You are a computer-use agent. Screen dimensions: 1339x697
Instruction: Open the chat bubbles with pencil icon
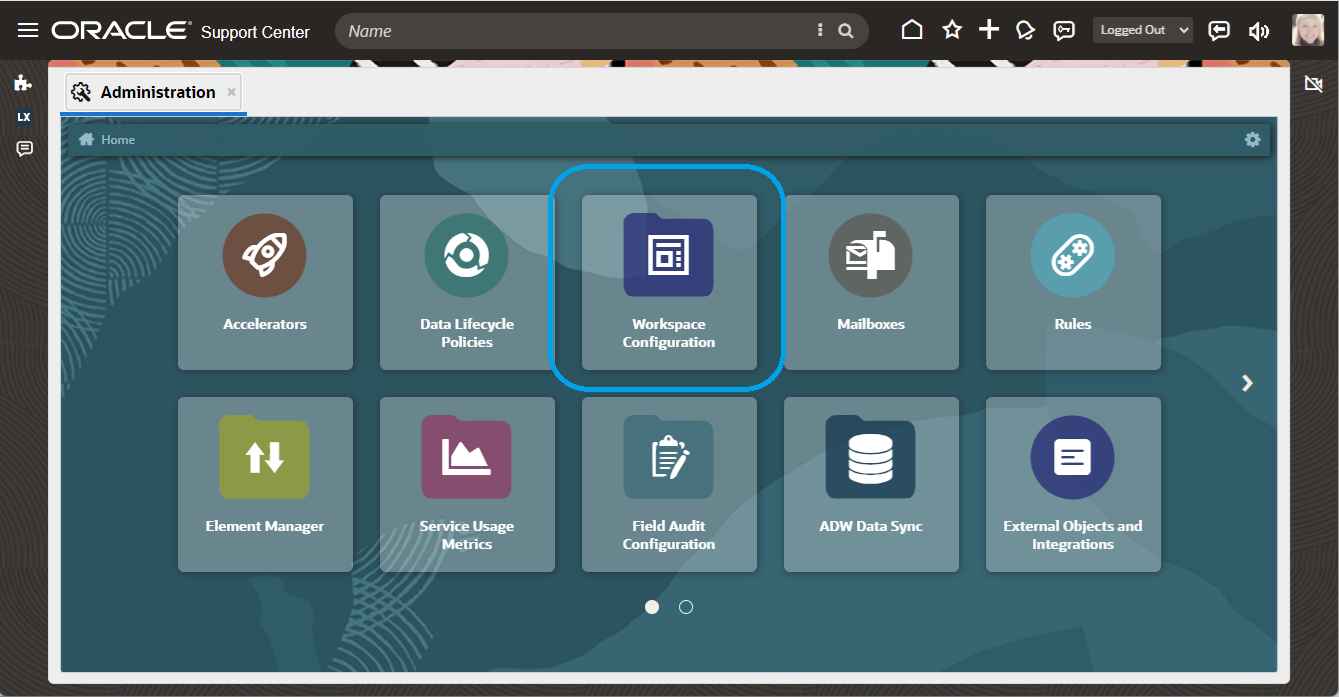coord(1025,30)
